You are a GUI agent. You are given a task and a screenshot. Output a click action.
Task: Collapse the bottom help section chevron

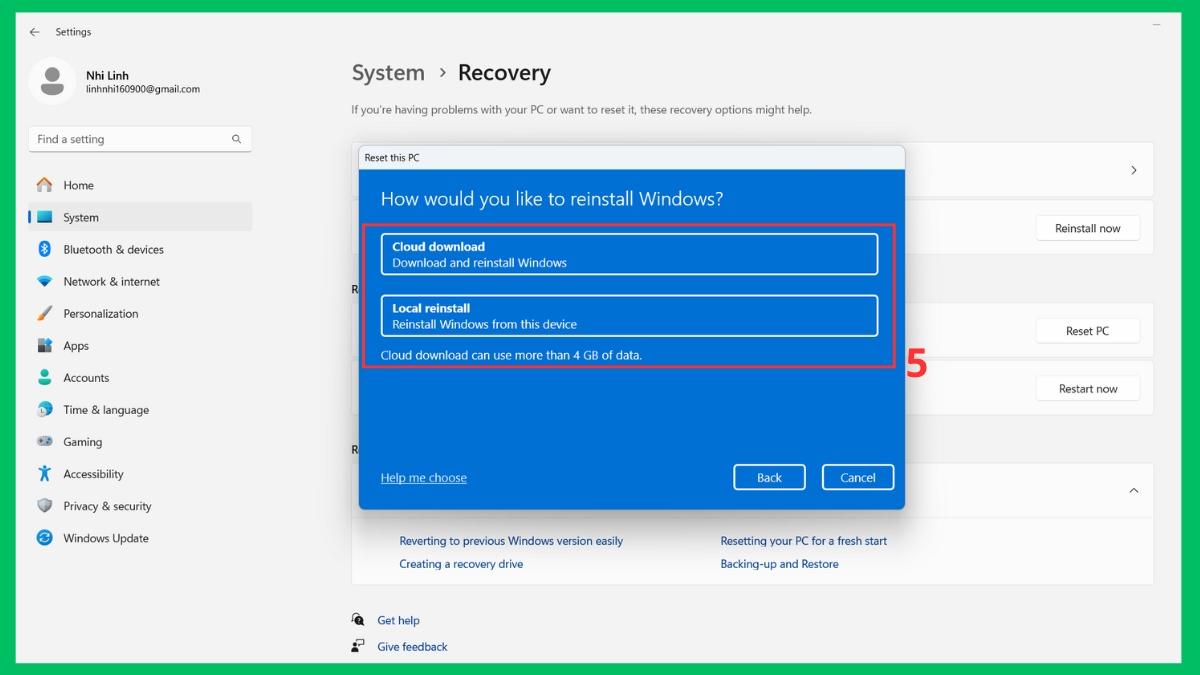[x=1134, y=490]
